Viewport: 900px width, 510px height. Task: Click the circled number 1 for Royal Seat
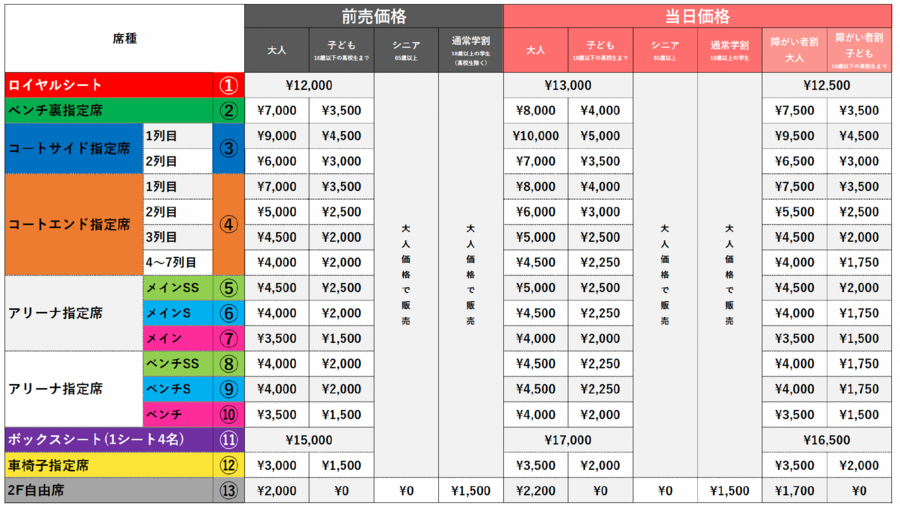click(x=229, y=86)
